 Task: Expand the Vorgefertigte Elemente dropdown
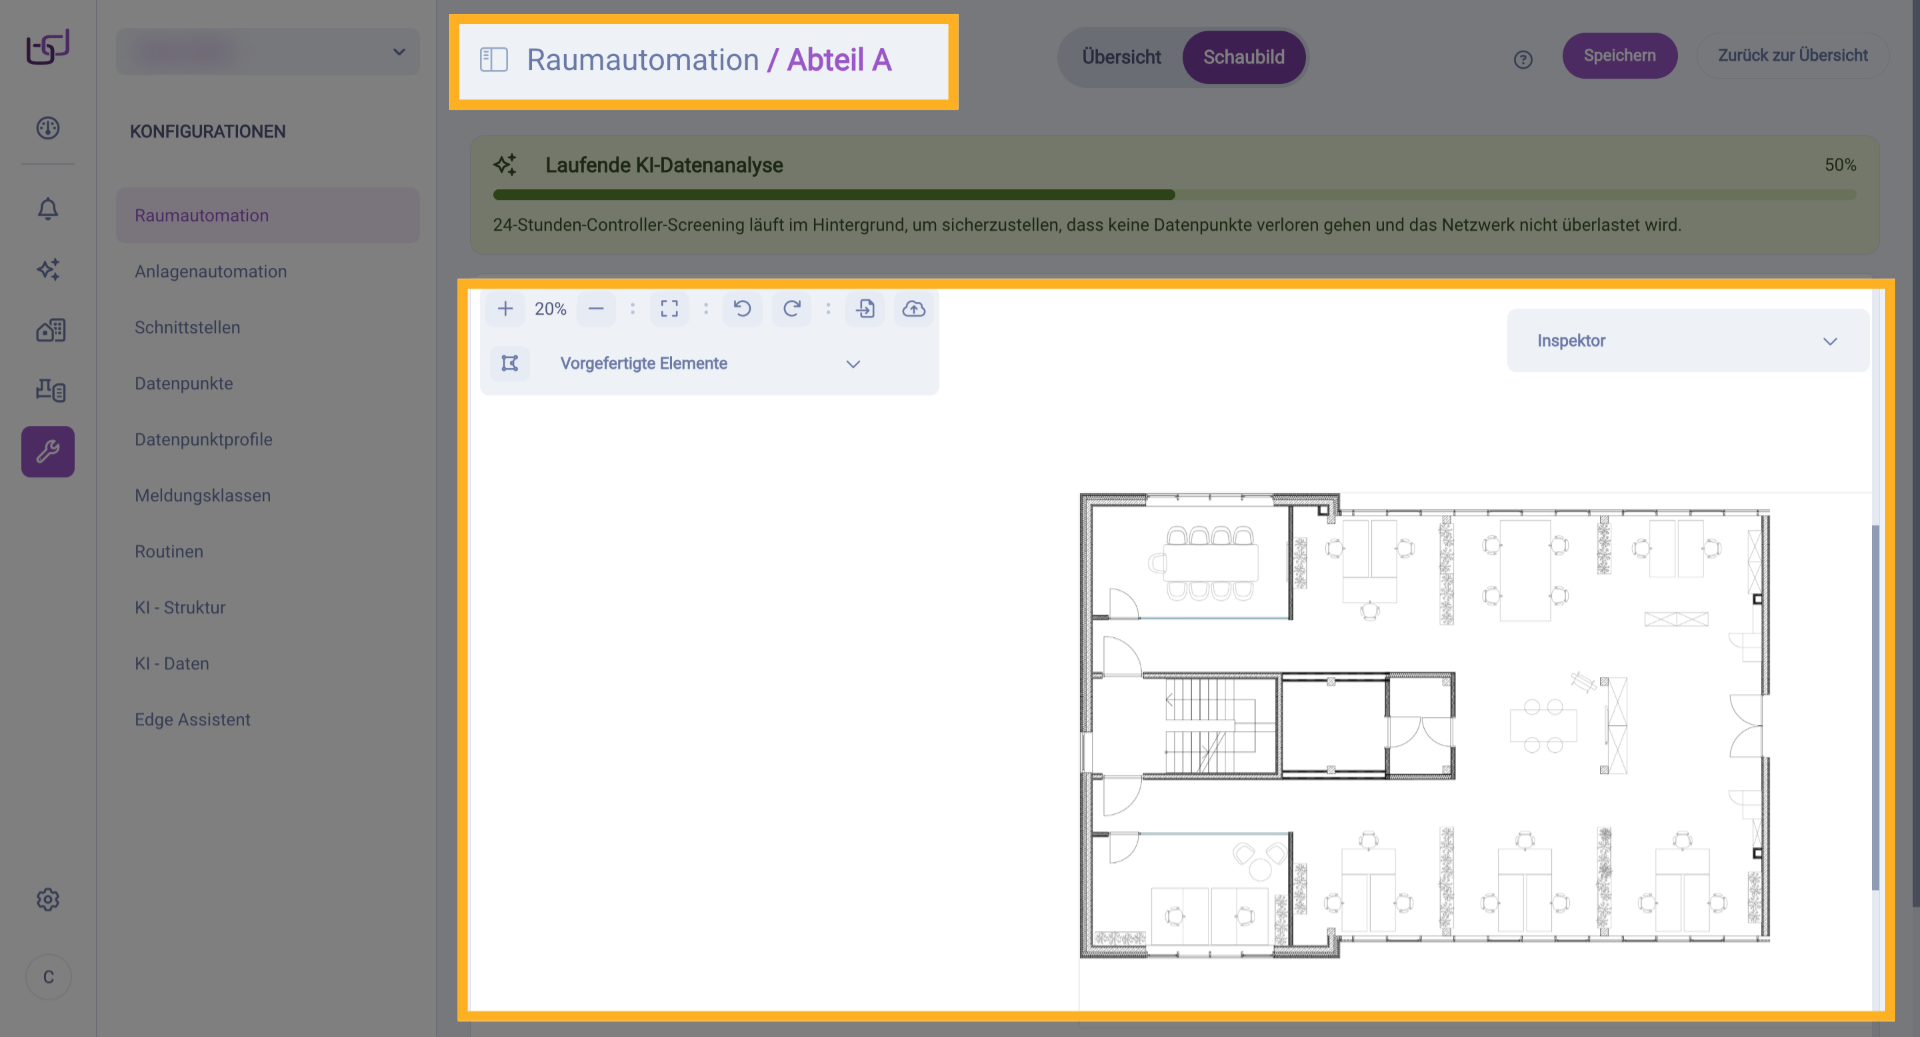[852, 364]
